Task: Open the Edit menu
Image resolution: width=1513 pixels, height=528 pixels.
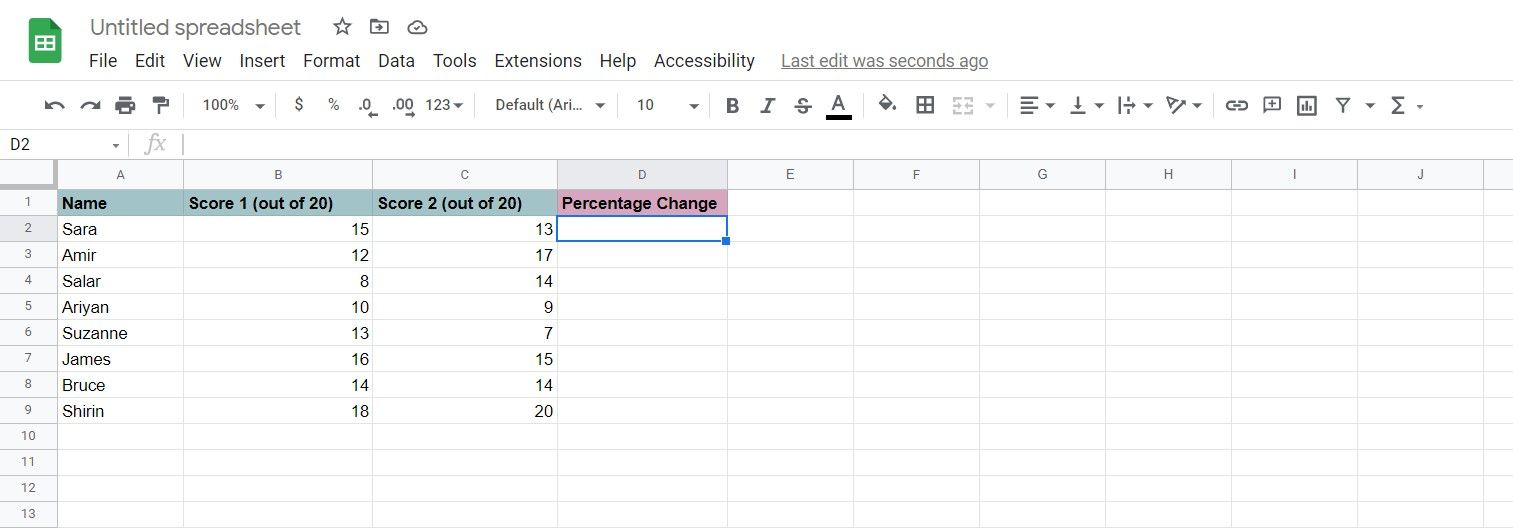Action: click(150, 61)
